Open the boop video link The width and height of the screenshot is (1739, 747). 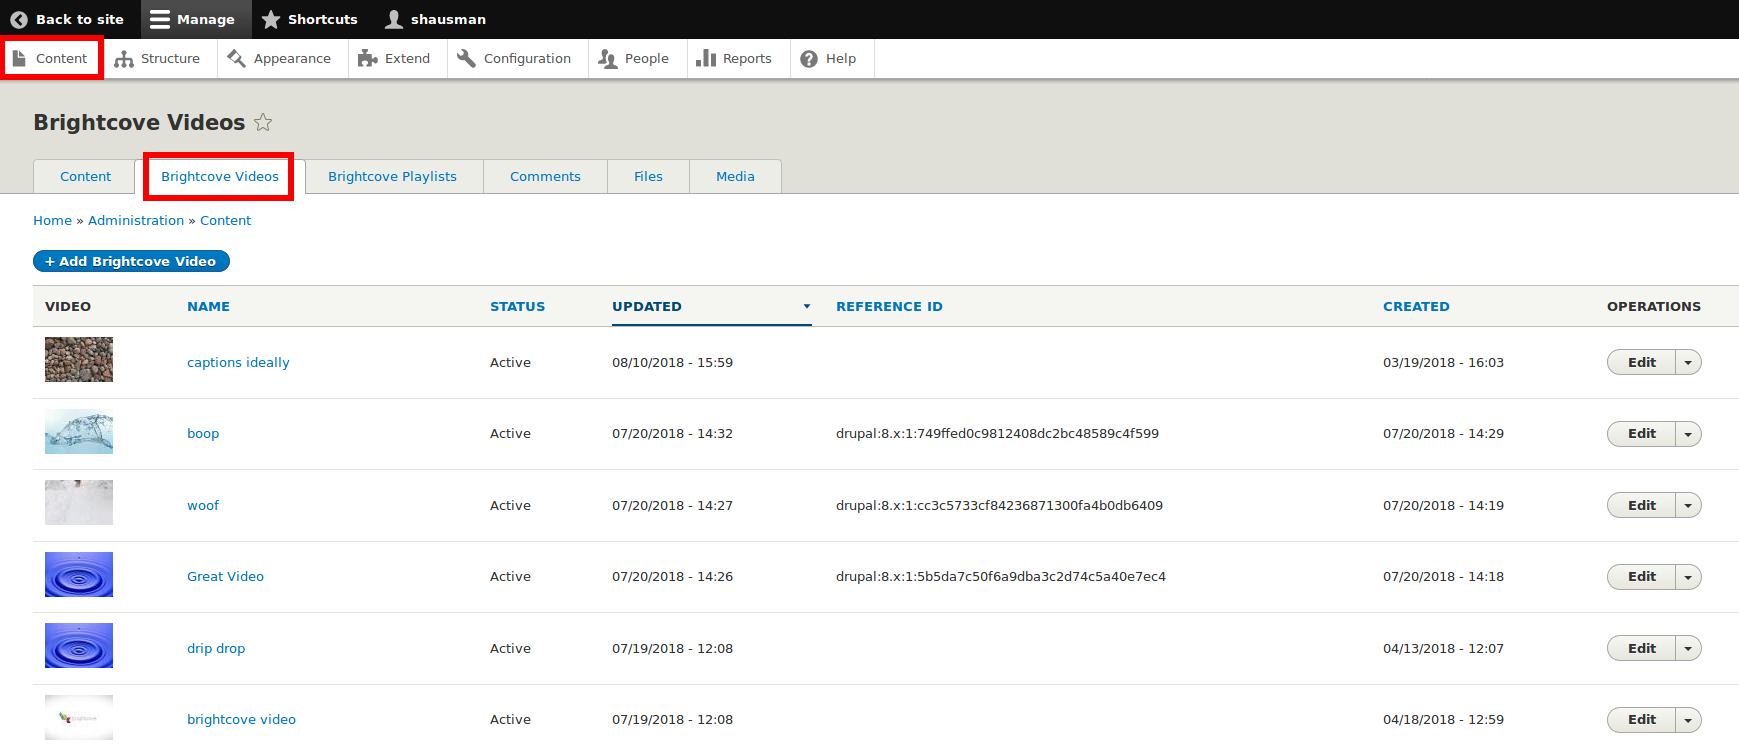pos(203,433)
